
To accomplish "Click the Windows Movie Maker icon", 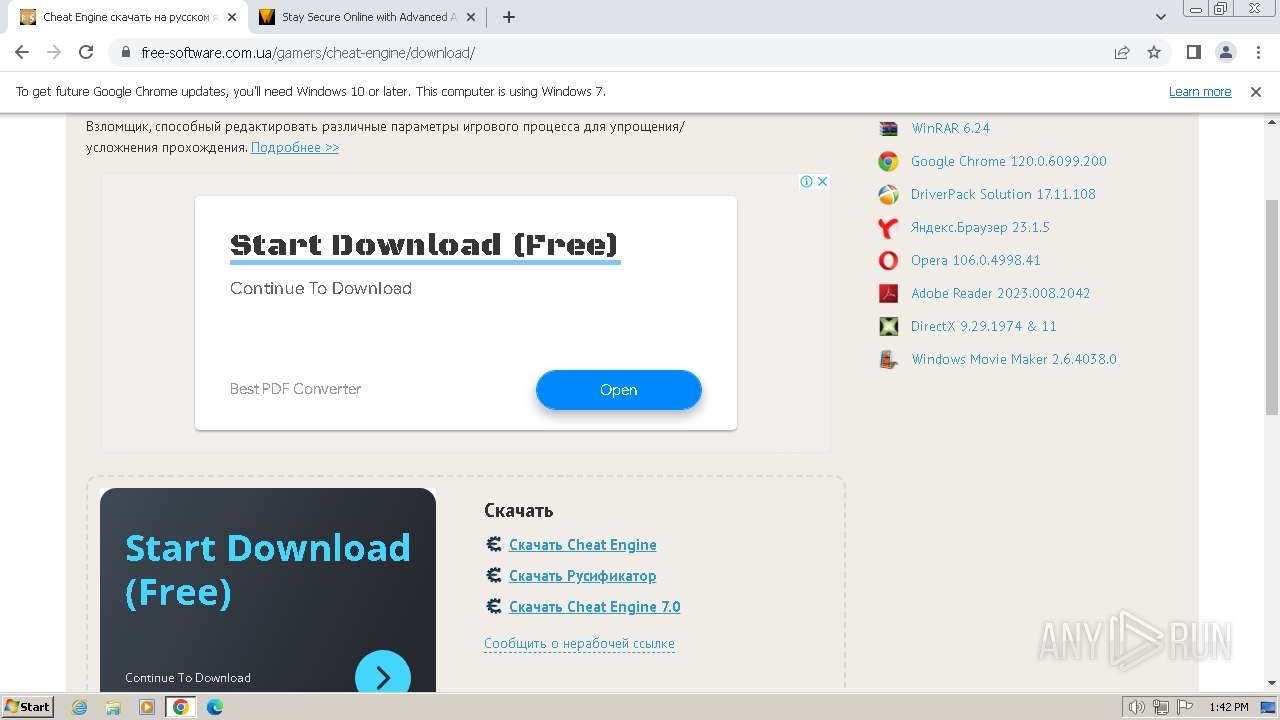I will (x=888, y=359).
